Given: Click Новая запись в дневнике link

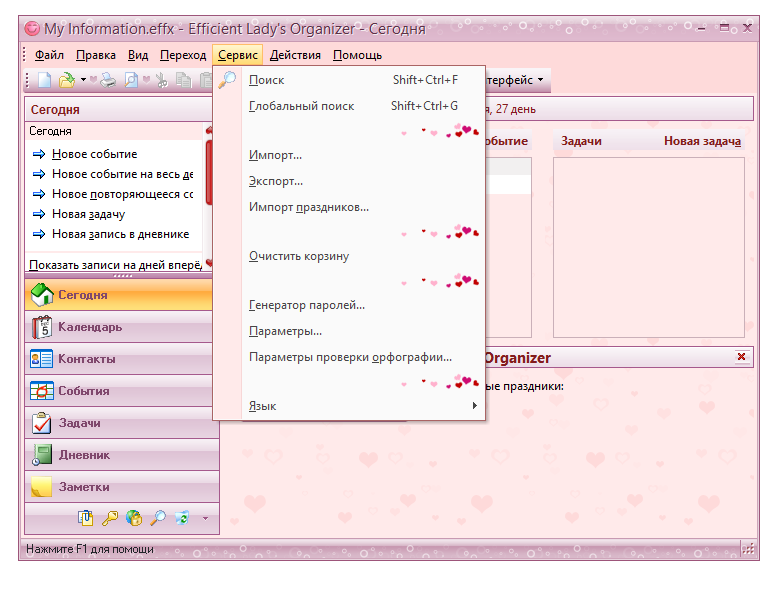Looking at the screenshot, I should click(121, 234).
